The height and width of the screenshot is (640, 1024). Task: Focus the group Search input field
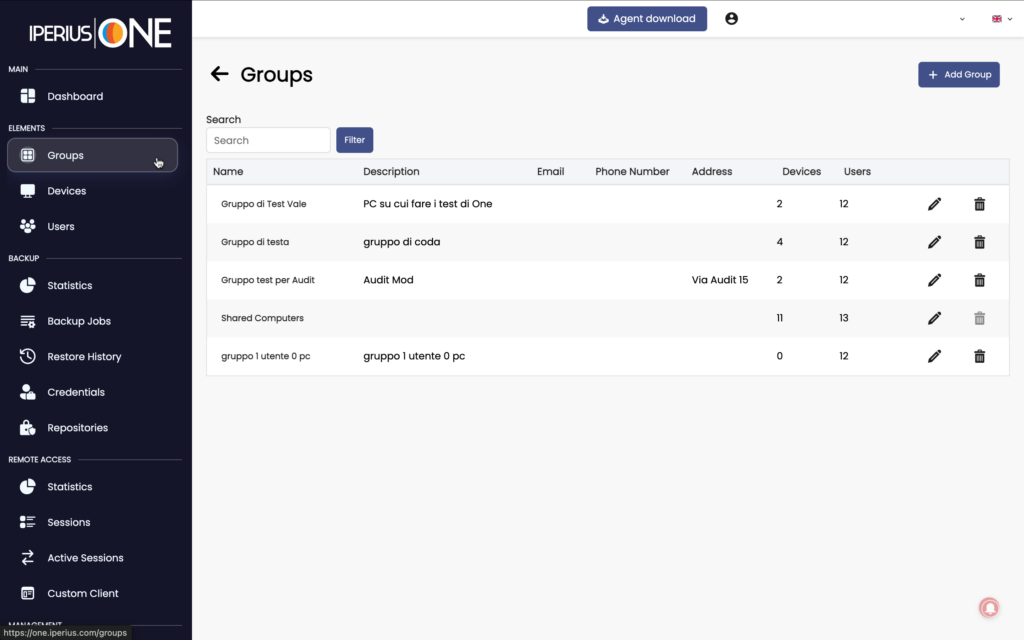pos(268,140)
